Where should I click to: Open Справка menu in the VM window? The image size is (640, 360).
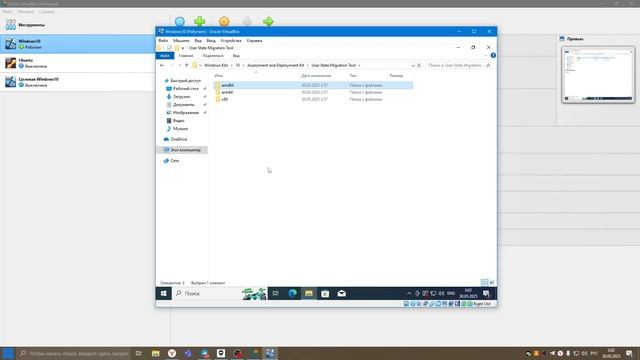[254, 40]
